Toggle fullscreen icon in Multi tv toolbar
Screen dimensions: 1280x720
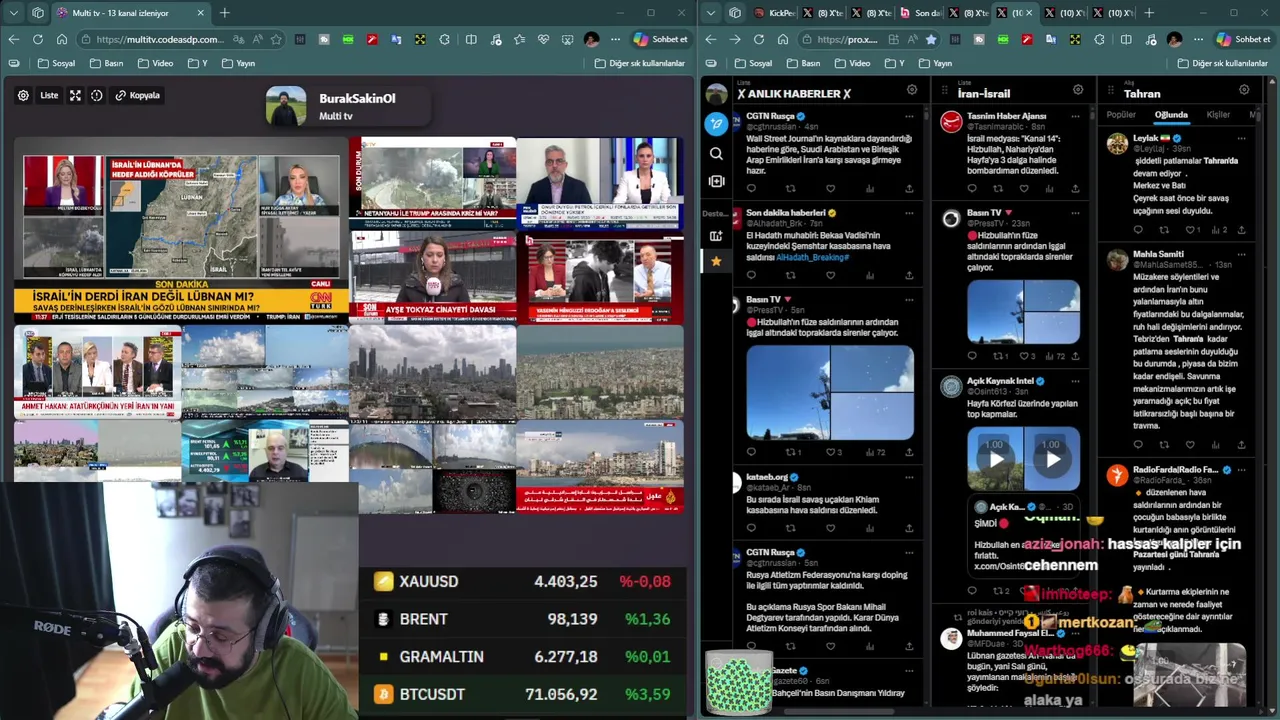[75, 95]
